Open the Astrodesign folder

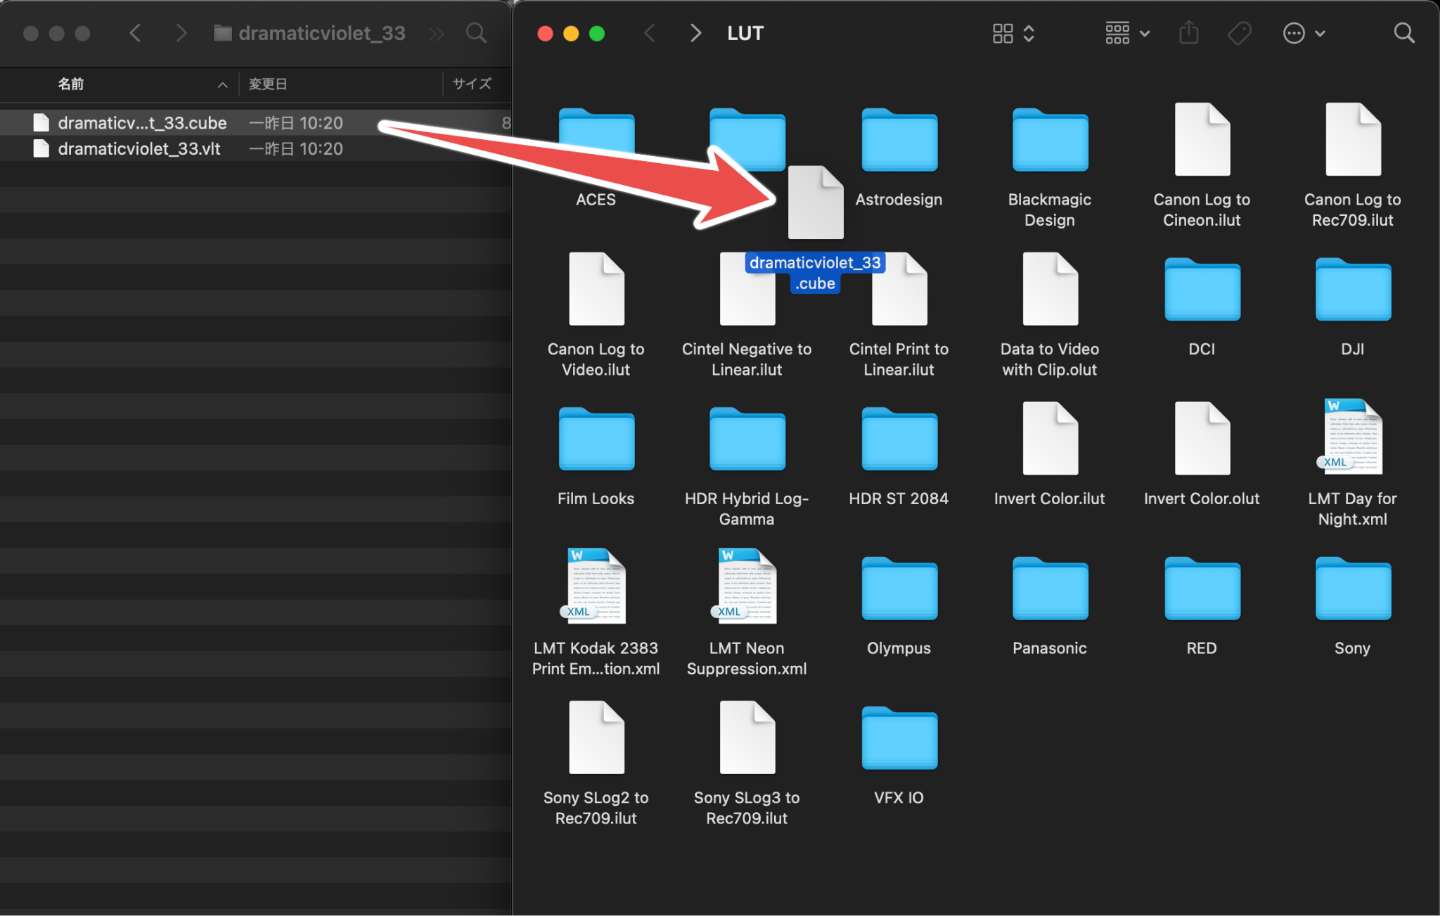click(x=899, y=142)
